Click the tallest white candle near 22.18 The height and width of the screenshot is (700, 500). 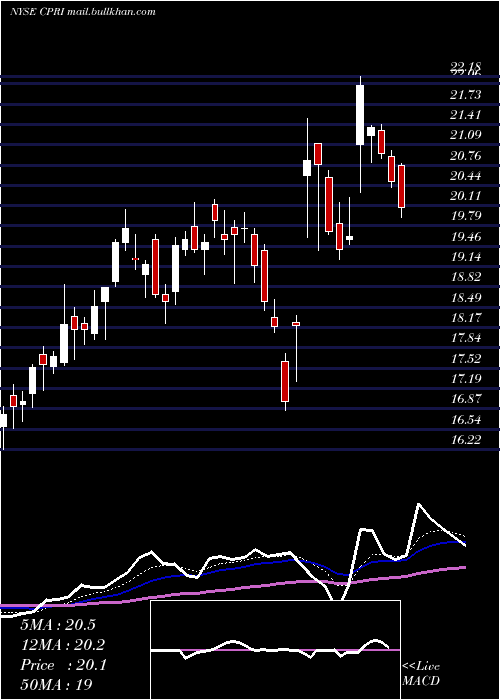coord(360,115)
